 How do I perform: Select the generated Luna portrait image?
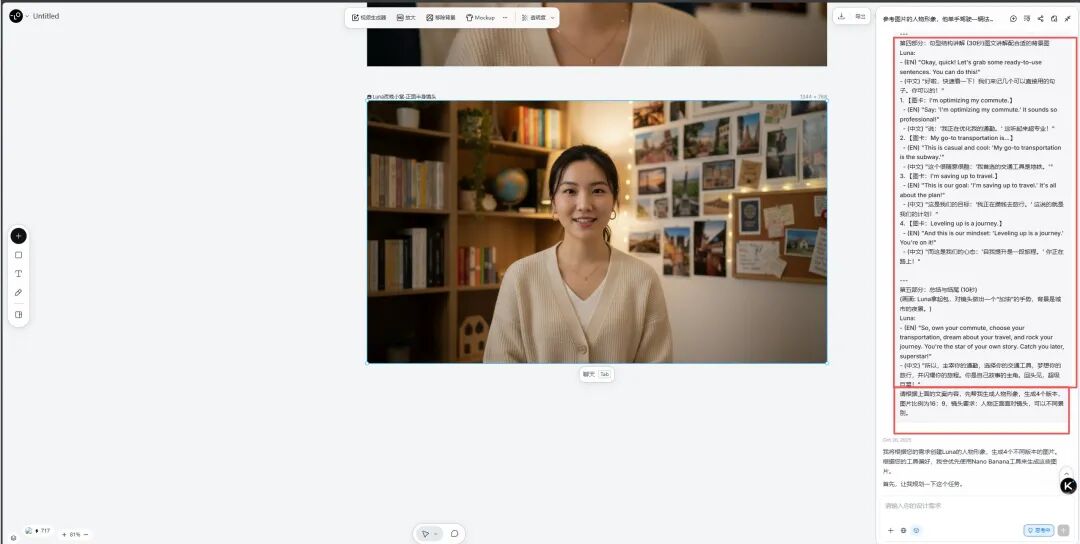596,232
